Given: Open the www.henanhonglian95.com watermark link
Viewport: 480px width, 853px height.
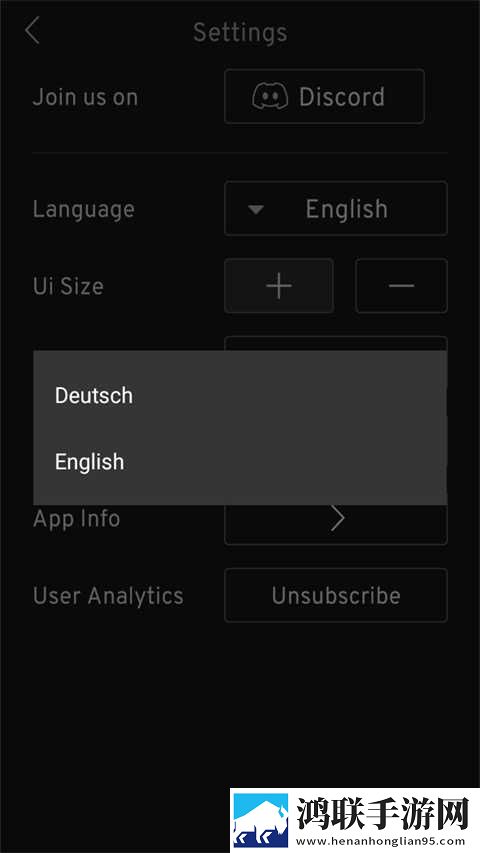Looking at the screenshot, I should point(380,840).
